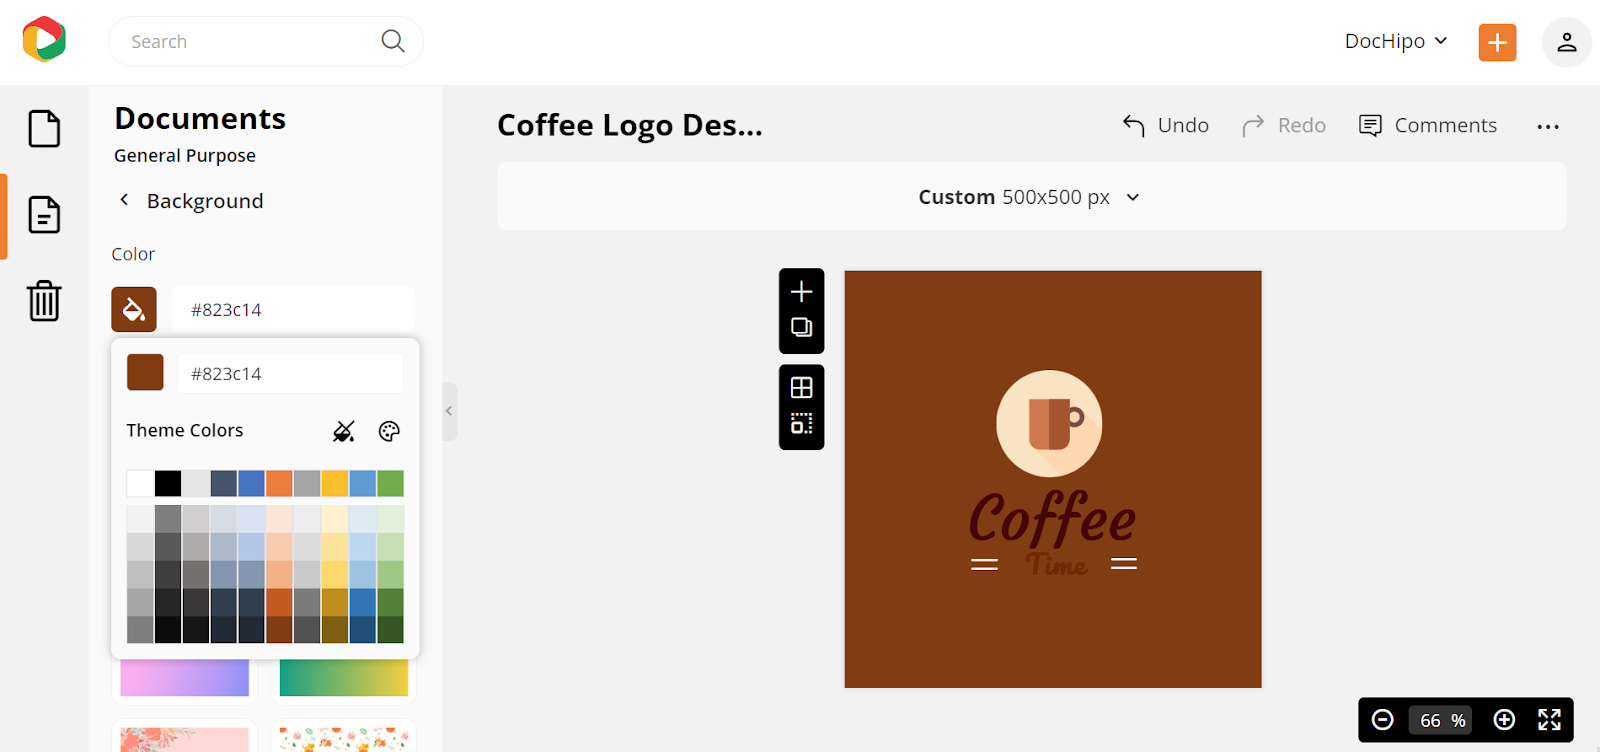Add a new page with plus icon
Image resolution: width=1600 pixels, height=752 pixels.
(801, 292)
